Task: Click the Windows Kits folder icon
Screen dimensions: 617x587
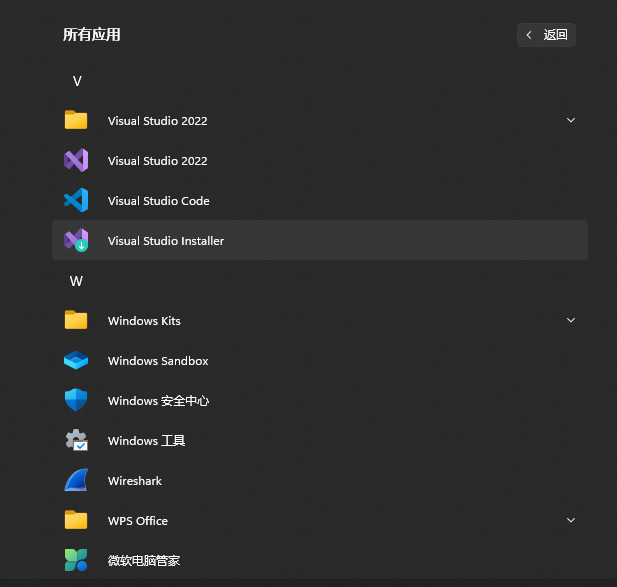Action: tap(76, 320)
